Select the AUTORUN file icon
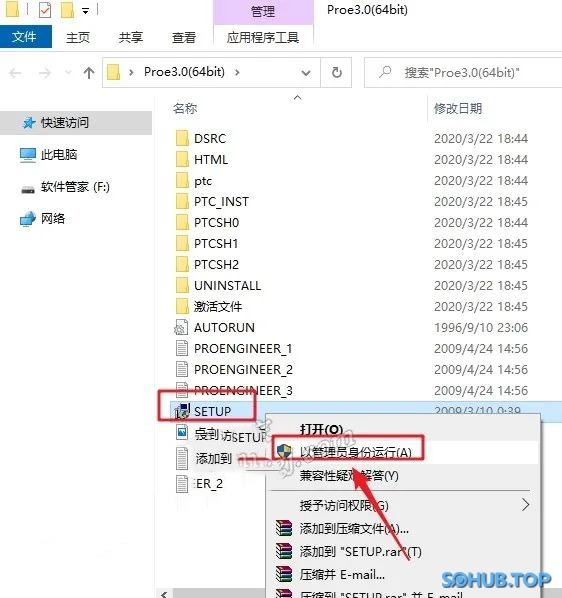 tap(181, 327)
